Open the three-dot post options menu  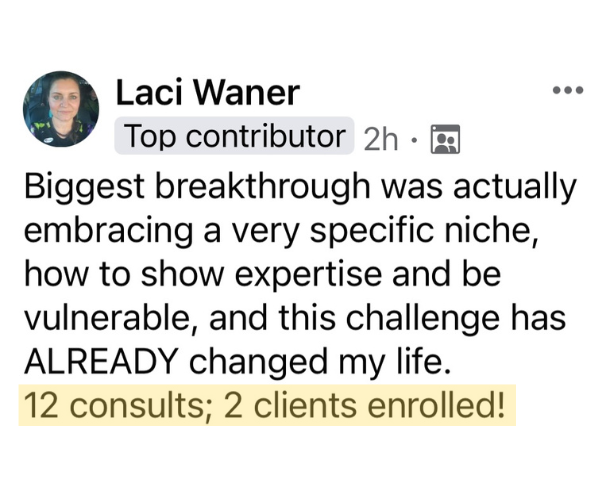pos(568,90)
